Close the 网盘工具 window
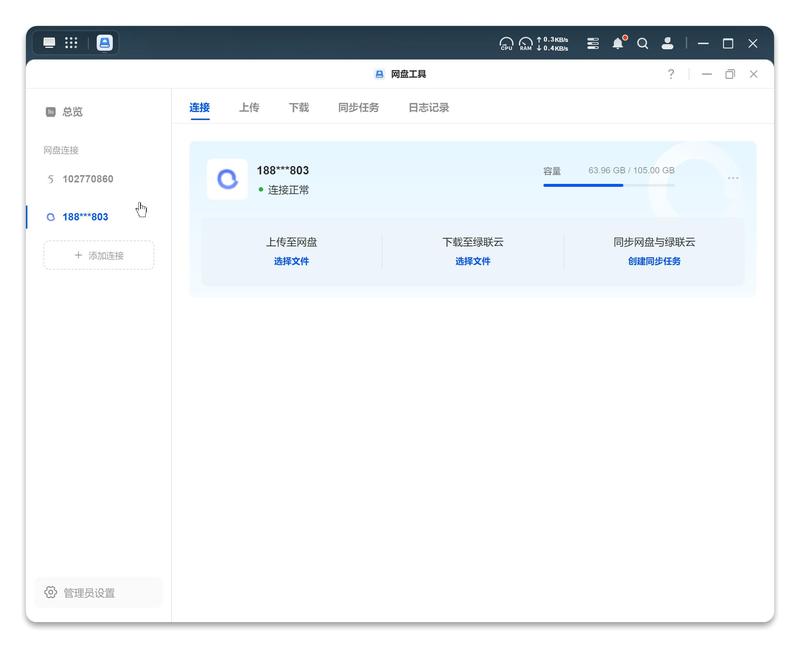This screenshot has width=800, height=648. [x=754, y=74]
